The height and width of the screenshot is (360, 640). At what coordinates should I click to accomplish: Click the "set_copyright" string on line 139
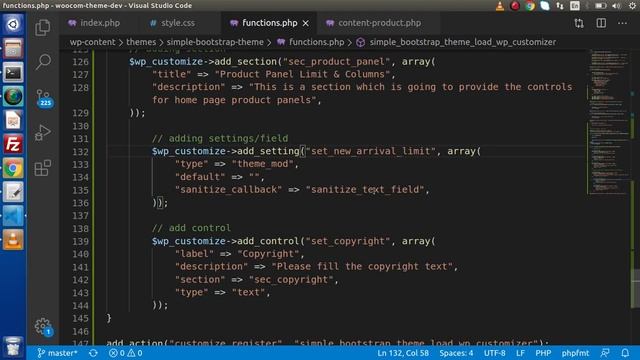tap(348, 241)
